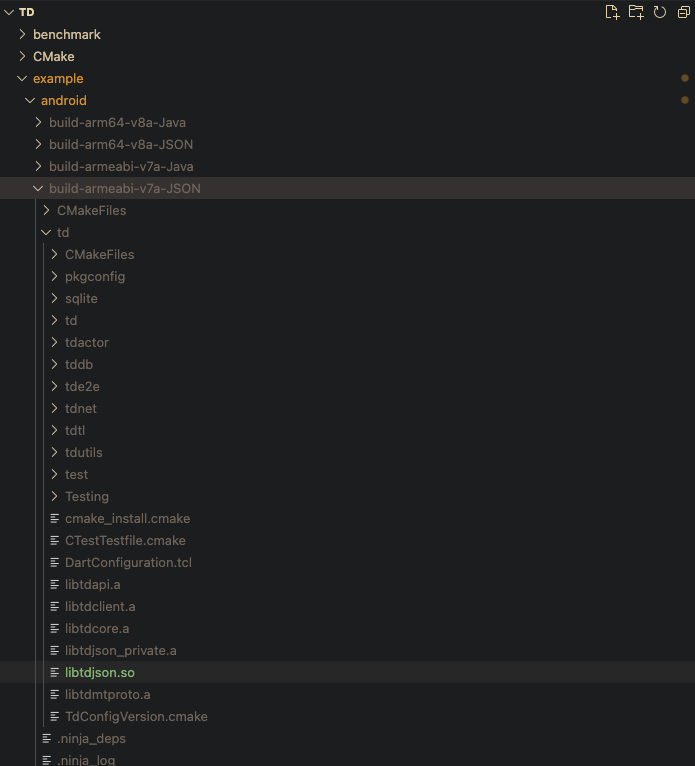Open libtdcore.a file
The width and height of the screenshot is (695, 766).
pyautogui.click(x=97, y=629)
